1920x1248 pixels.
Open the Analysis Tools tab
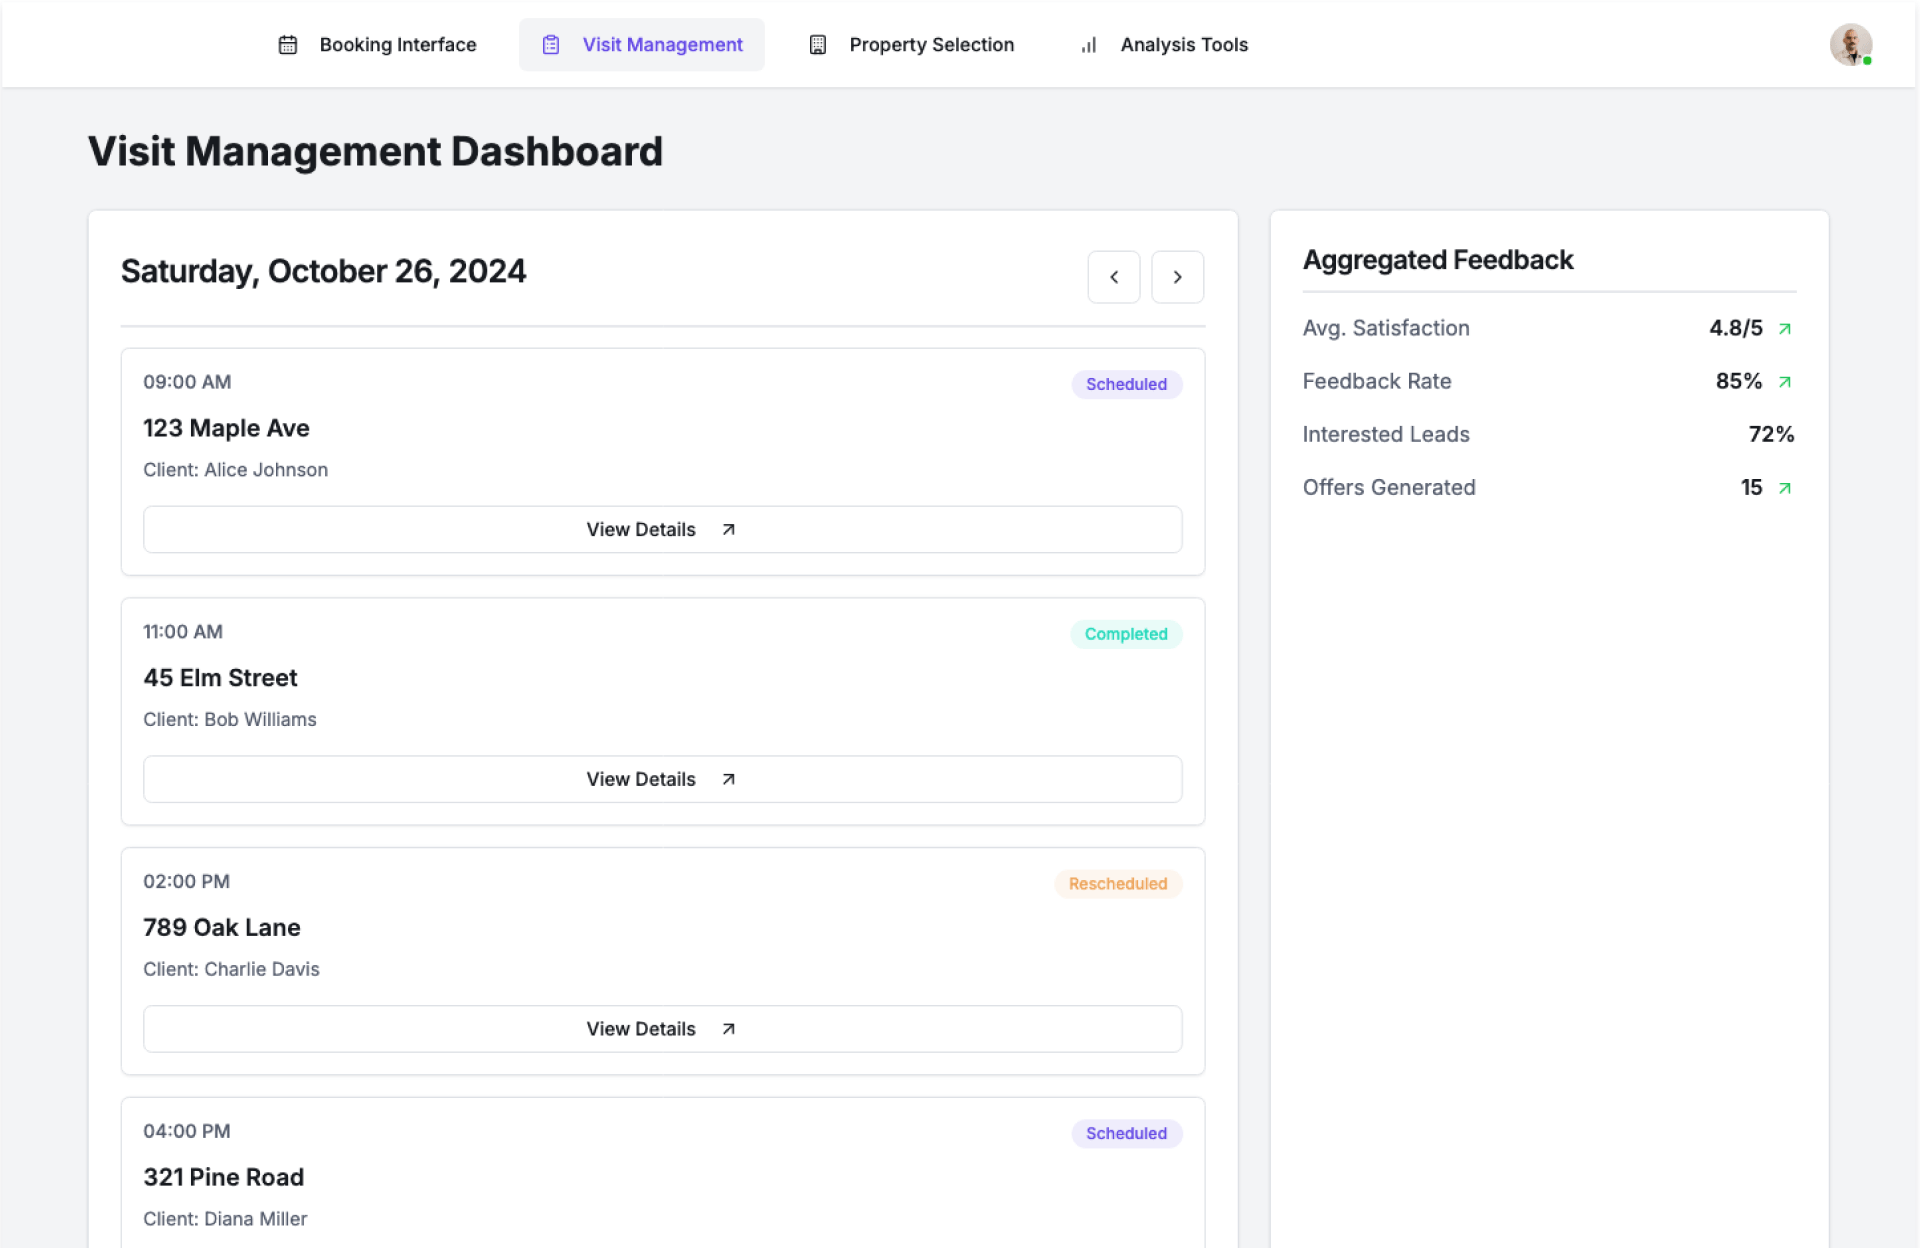click(x=1184, y=45)
